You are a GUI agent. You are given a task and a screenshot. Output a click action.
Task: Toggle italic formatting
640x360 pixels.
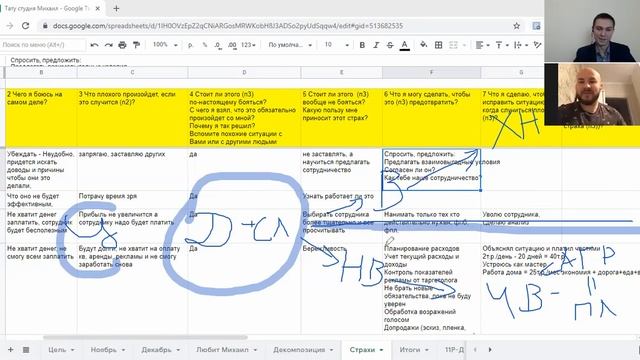click(376, 45)
